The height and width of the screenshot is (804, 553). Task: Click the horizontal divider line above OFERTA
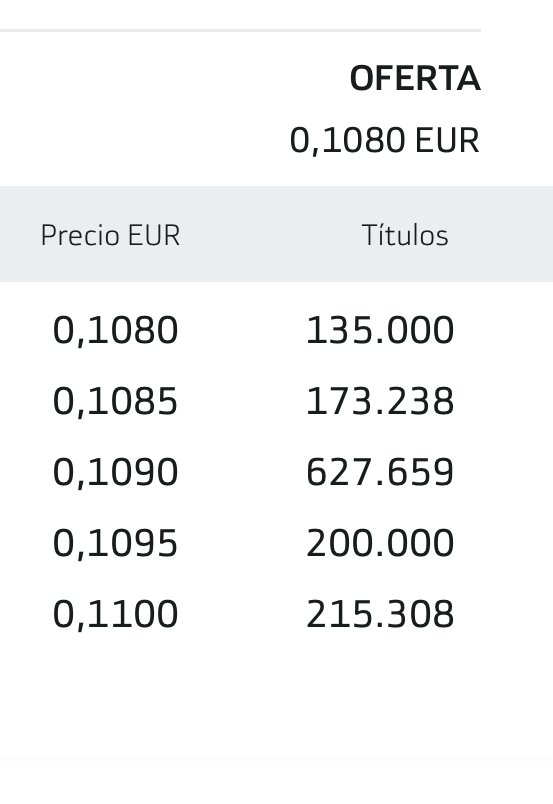click(240, 31)
